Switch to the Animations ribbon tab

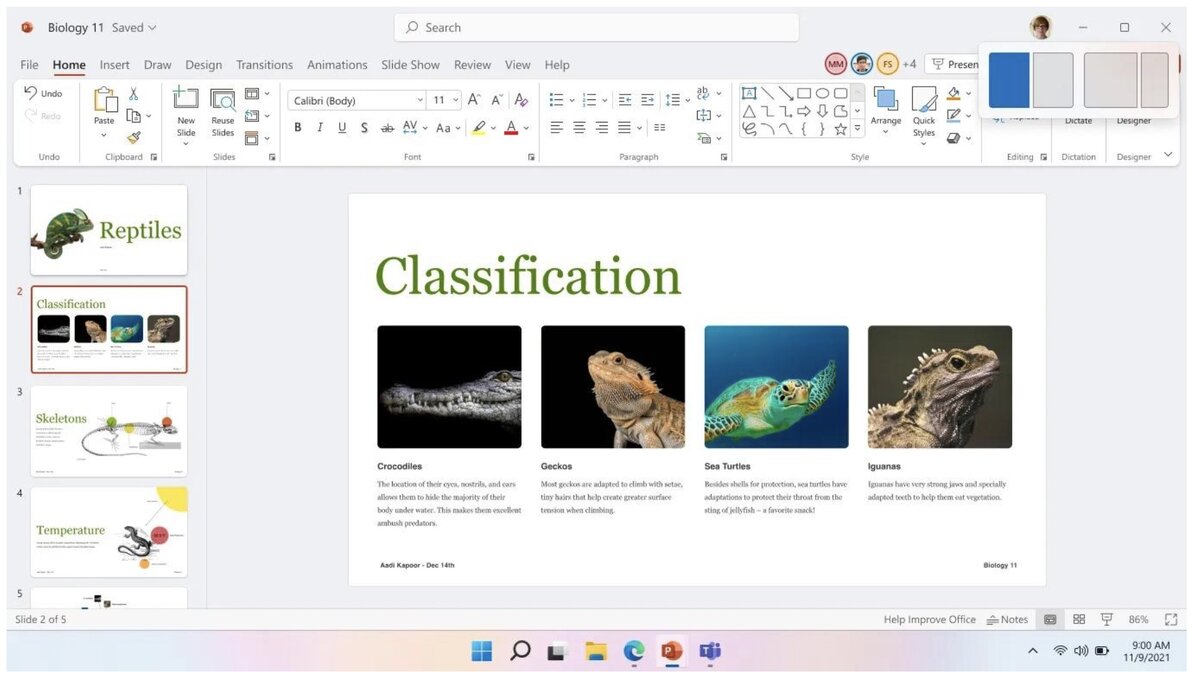coord(337,64)
